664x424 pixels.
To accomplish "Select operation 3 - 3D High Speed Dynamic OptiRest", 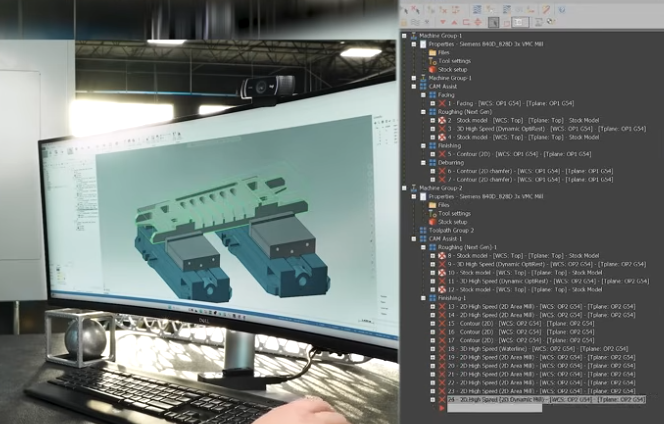I will coord(547,129).
